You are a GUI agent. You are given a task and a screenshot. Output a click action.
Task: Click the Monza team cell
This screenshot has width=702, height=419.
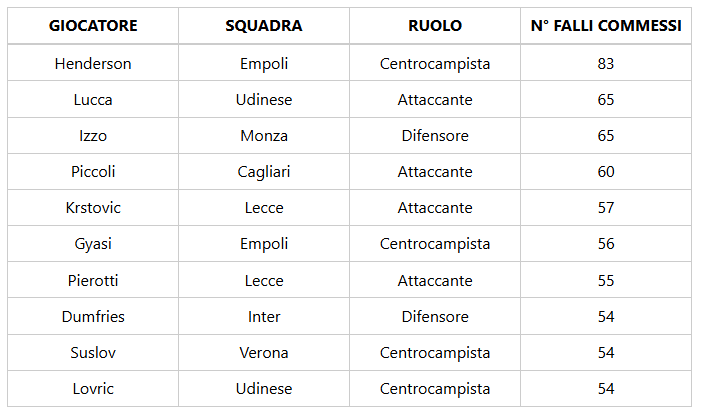point(264,136)
